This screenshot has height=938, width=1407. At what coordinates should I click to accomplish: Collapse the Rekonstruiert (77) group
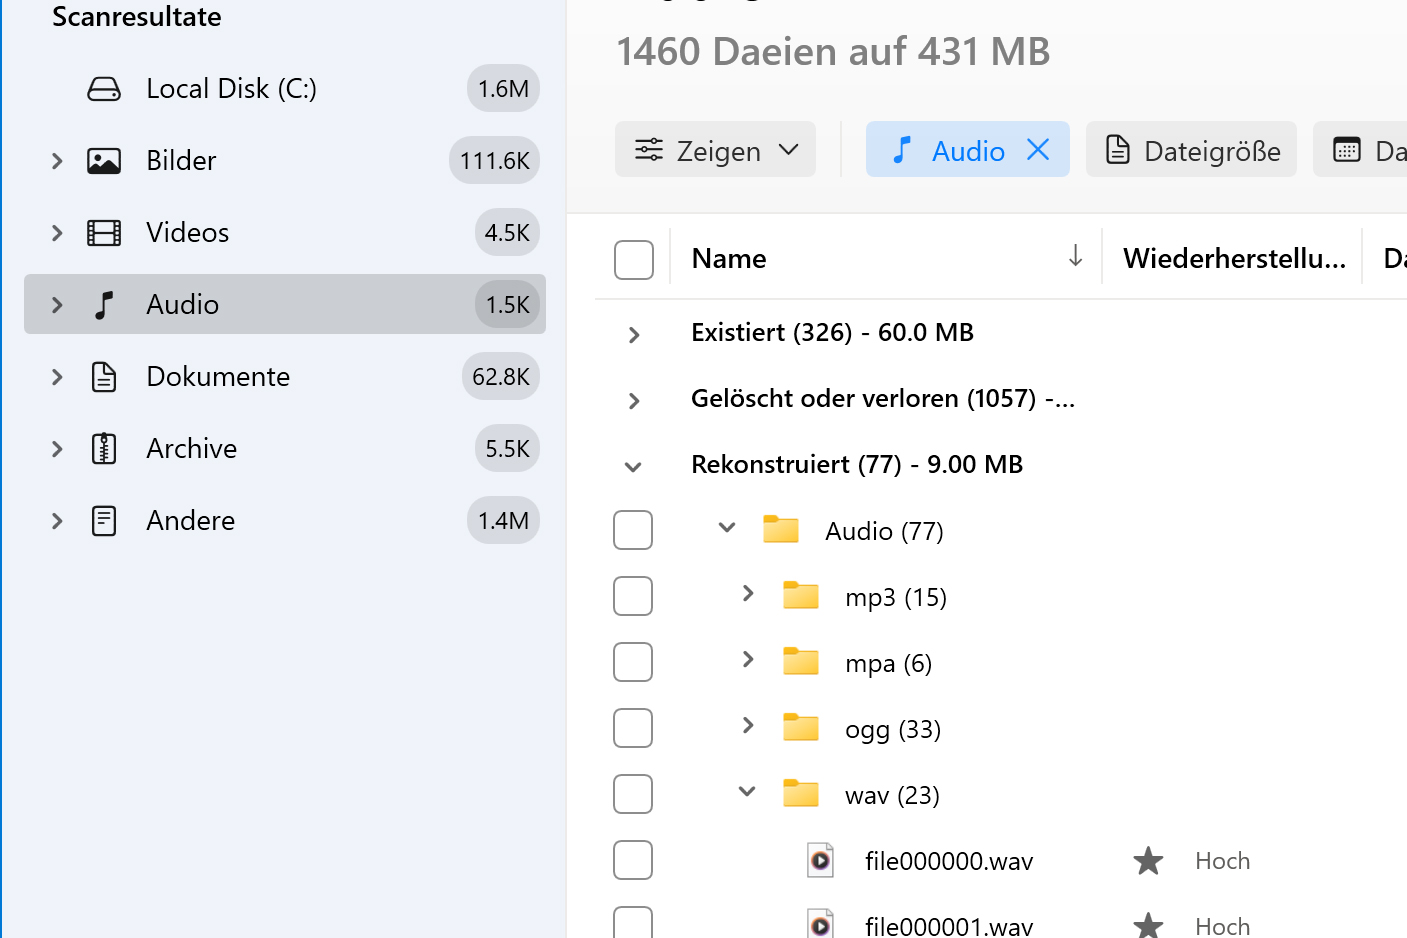click(633, 467)
